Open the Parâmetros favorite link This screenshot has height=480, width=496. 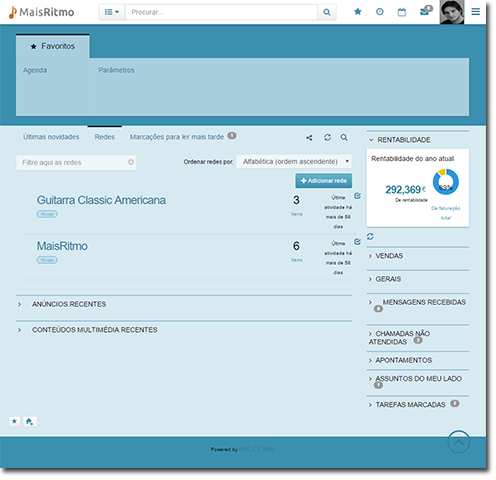(x=116, y=70)
